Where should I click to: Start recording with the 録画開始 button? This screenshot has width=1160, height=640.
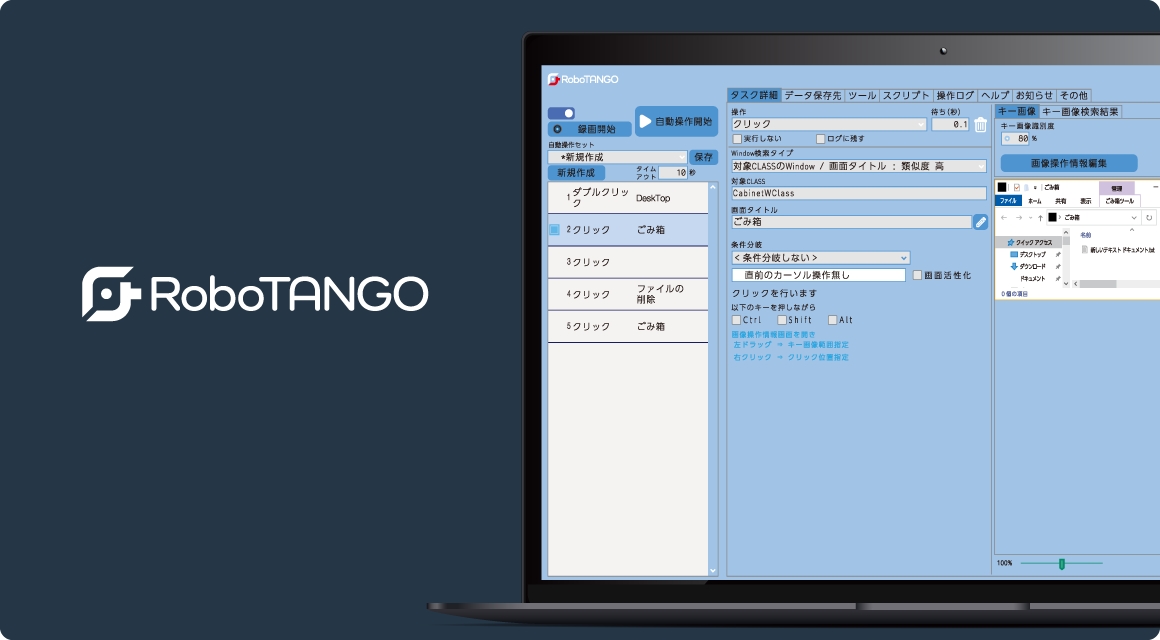tap(590, 129)
